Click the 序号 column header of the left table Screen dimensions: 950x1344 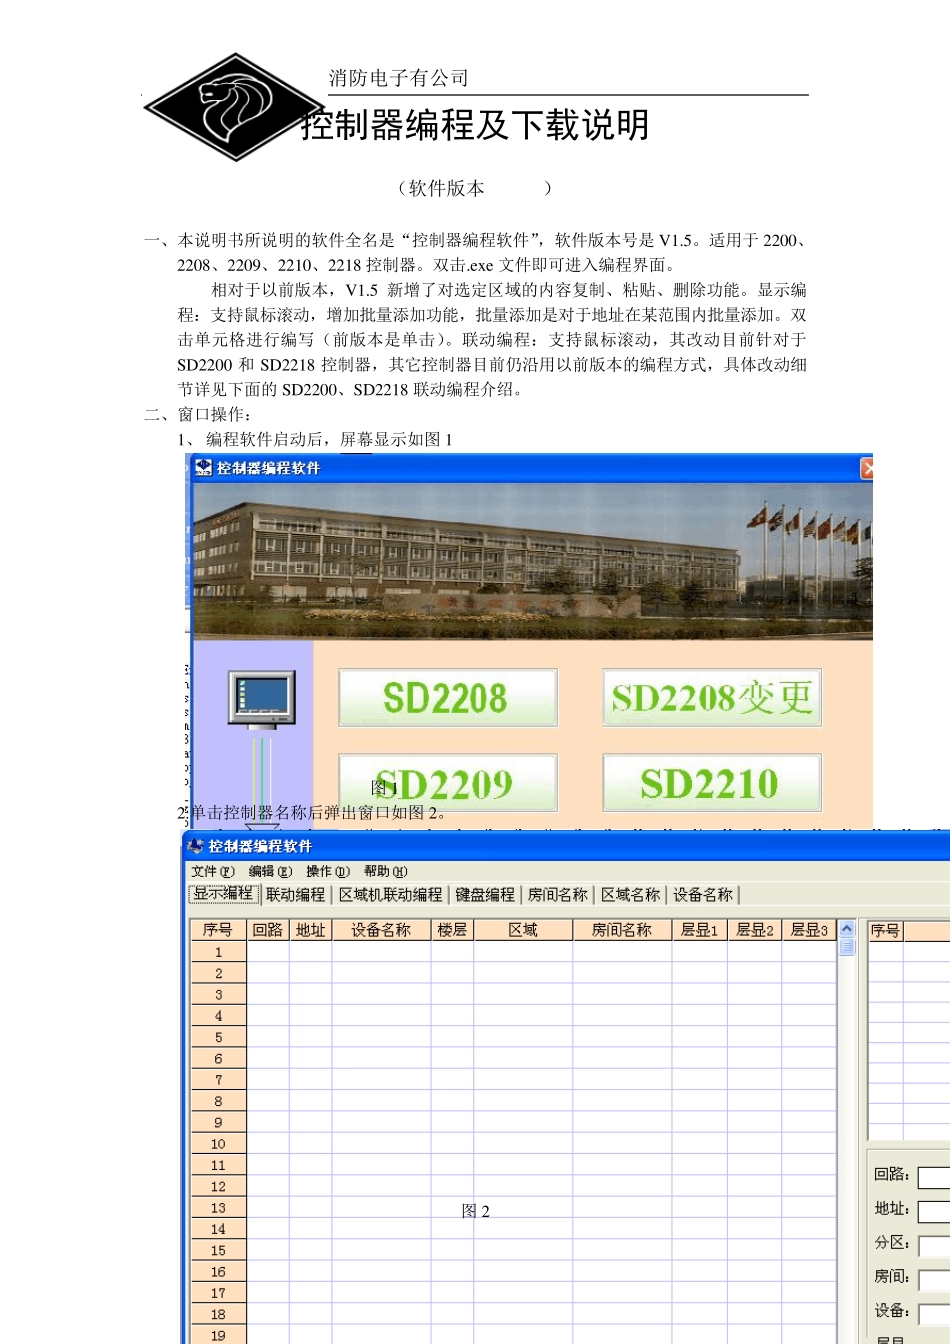point(218,930)
